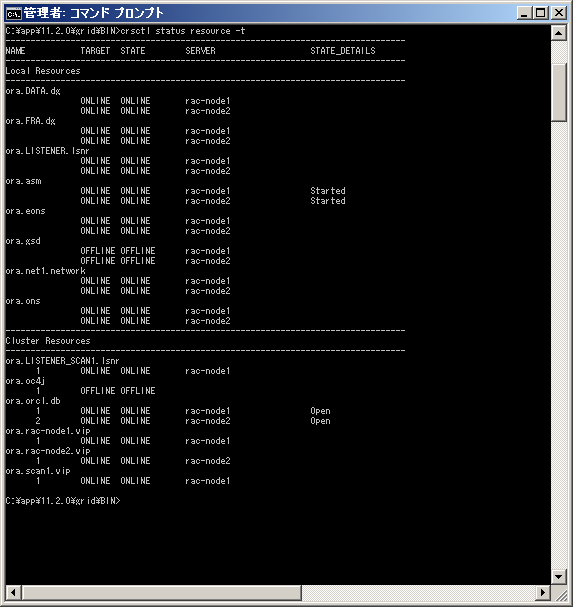This screenshot has height=607, width=573.
Task: Click the horizontal scrollbar right arrow
Action: tap(543, 592)
